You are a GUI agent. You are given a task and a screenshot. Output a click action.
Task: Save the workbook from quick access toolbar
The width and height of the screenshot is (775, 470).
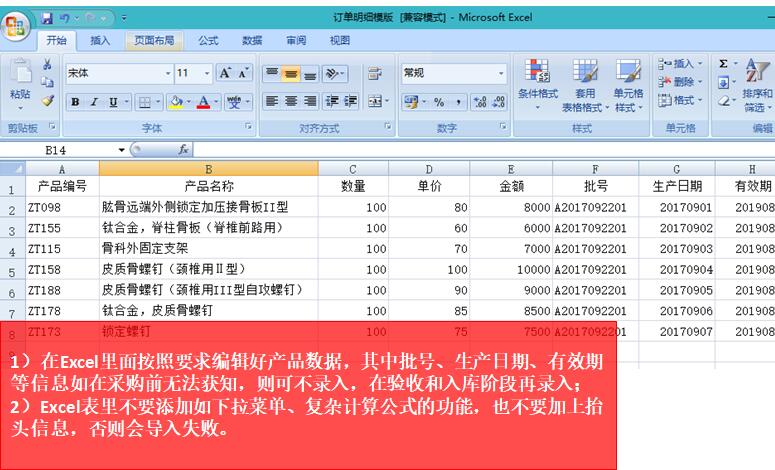tap(47, 18)
